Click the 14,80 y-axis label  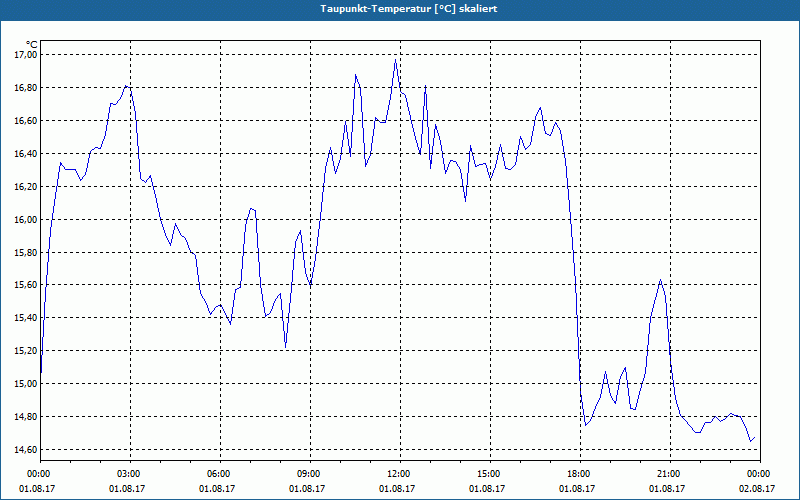(x=26, y=417)
